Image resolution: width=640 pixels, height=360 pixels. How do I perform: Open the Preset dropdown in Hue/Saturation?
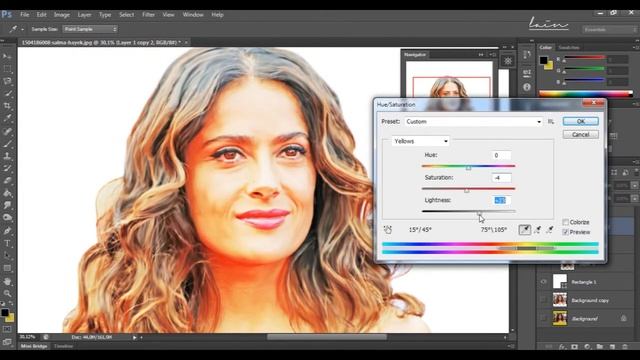474,122
